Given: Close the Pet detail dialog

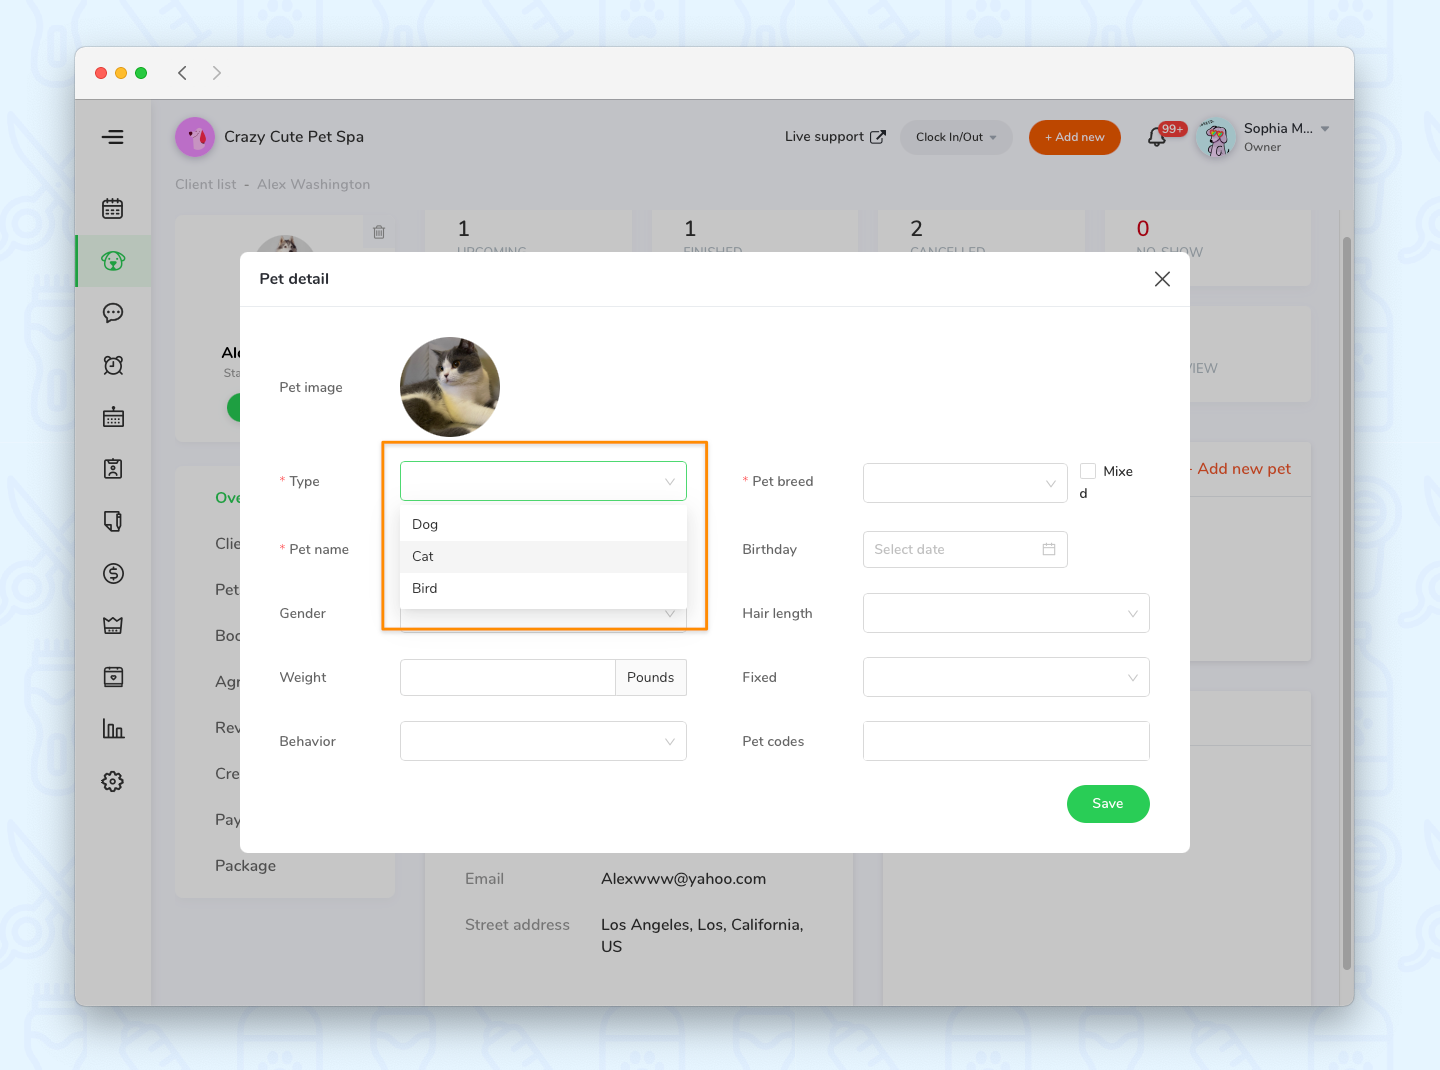Looking at the screenshot, I should tap(1162, 279).
